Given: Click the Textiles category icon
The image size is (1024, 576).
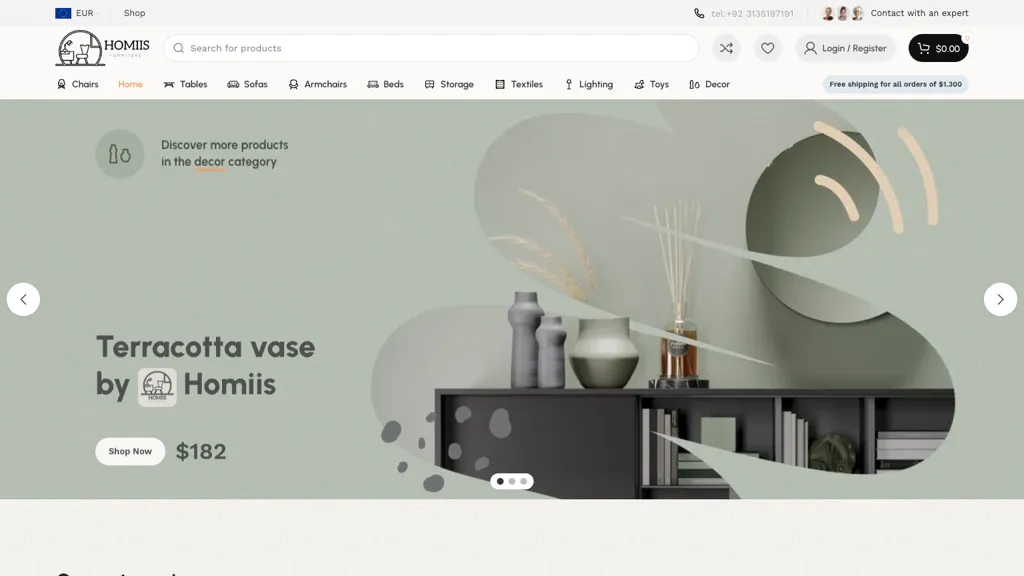Looking at the screenshot, I should point(500,84).
